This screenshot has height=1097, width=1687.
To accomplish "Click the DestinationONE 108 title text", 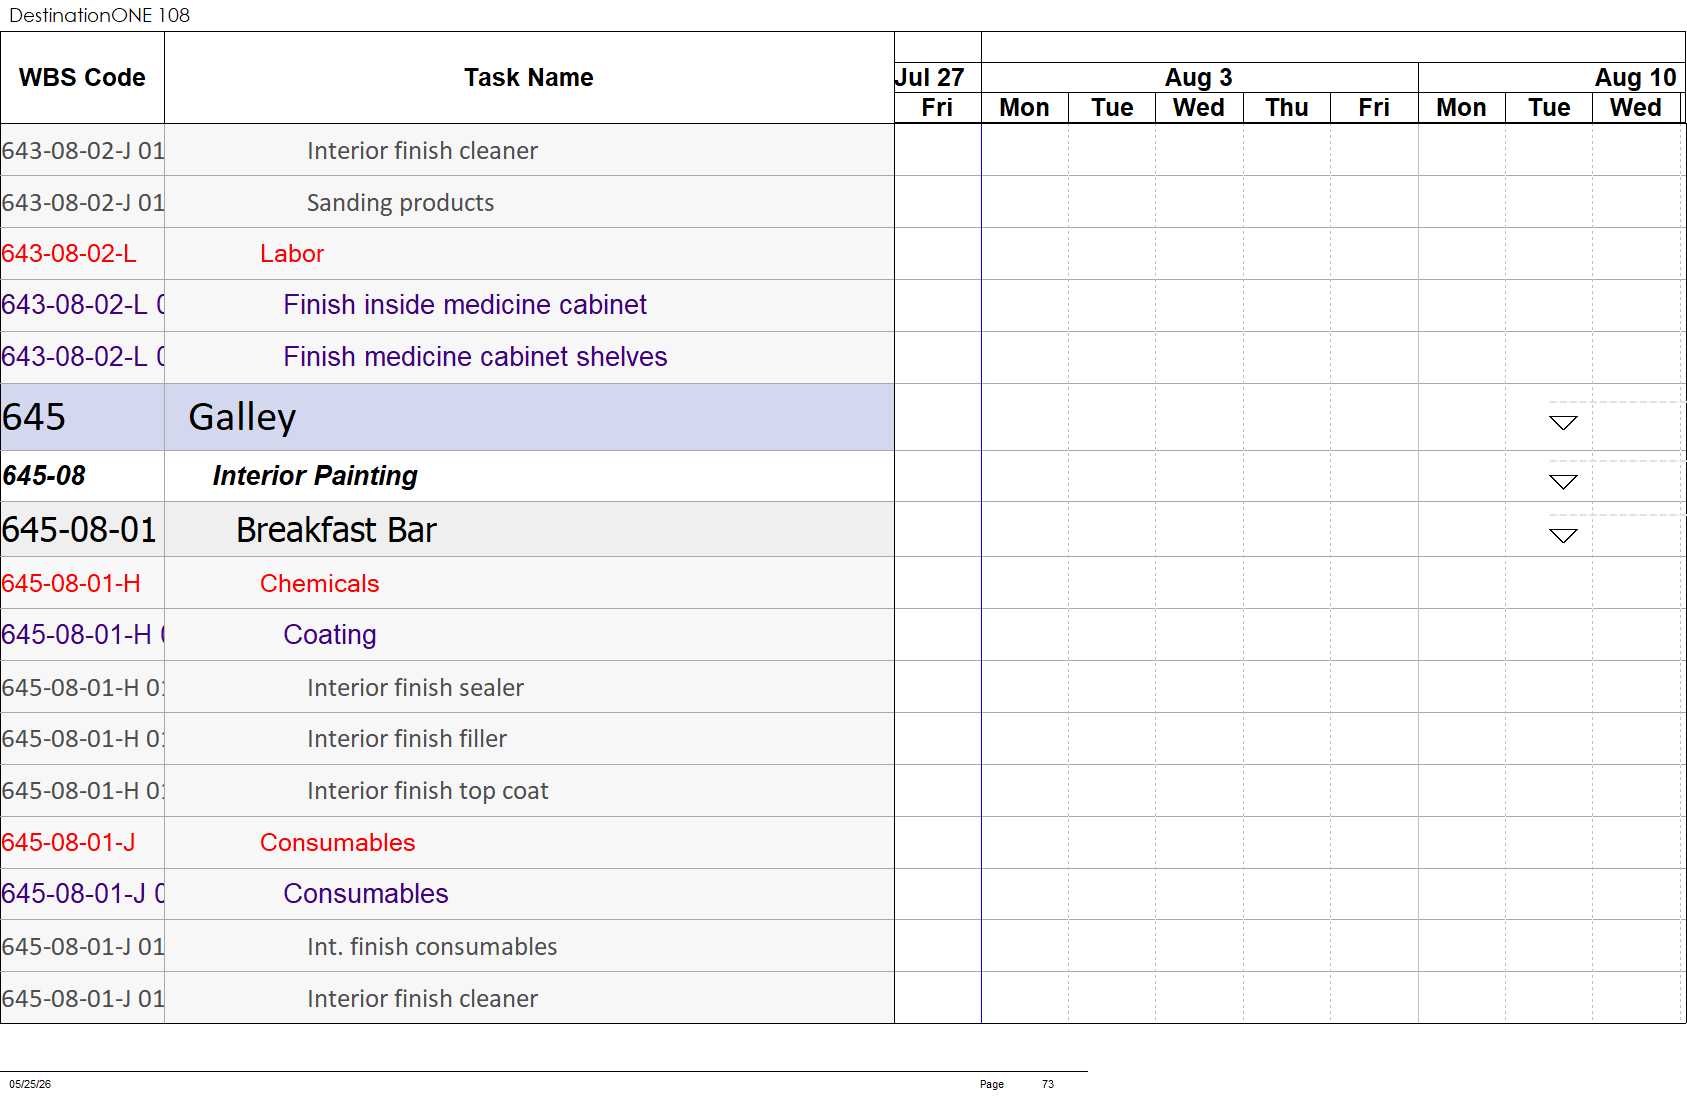I will tap(99, 15).
